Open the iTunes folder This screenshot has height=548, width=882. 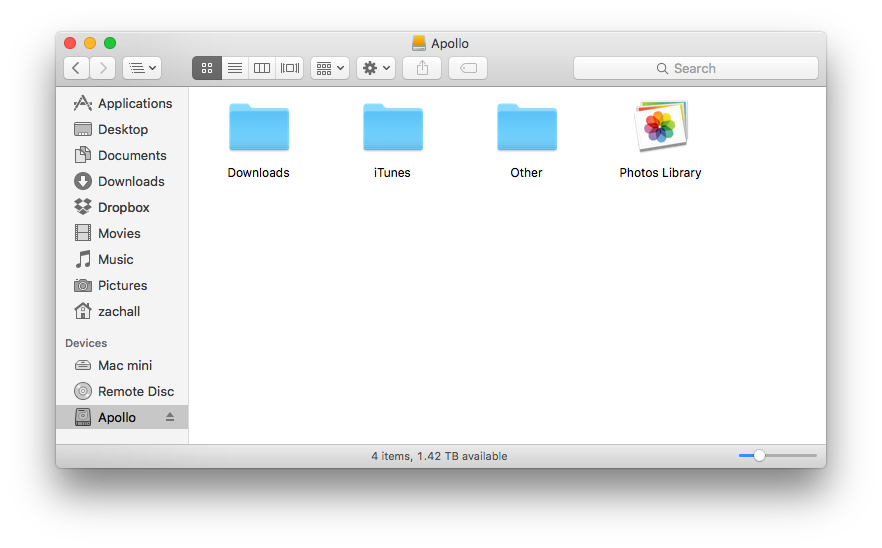tap(392, 129)
